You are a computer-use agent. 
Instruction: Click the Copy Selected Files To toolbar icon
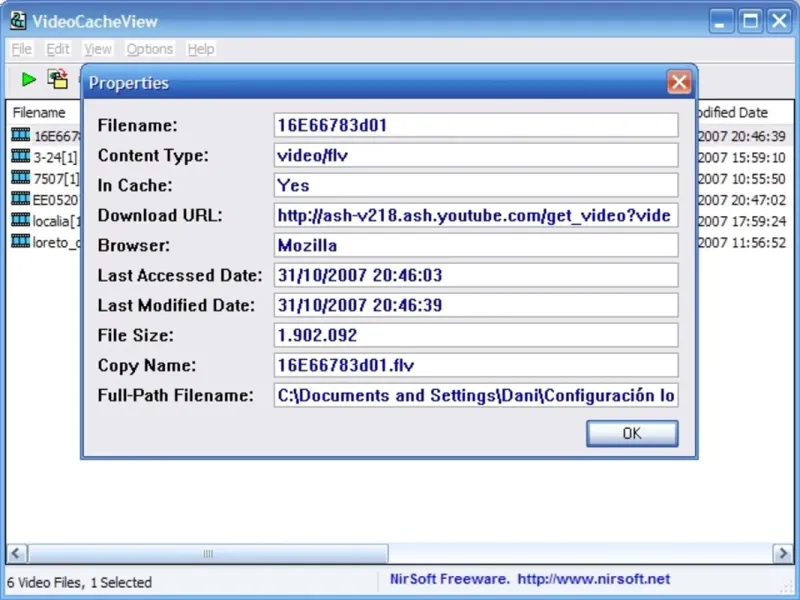pos(58,79)
